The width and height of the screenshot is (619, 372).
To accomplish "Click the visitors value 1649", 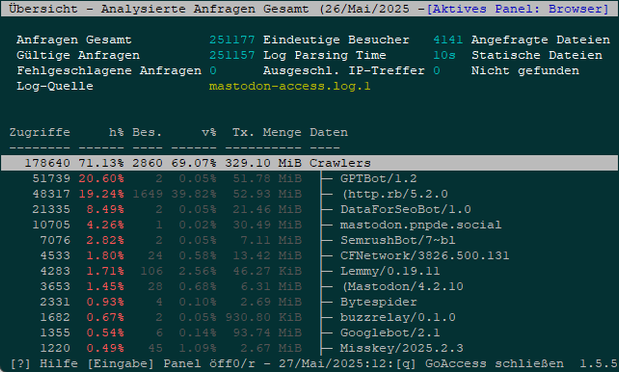I will click(x=147, y=194).
